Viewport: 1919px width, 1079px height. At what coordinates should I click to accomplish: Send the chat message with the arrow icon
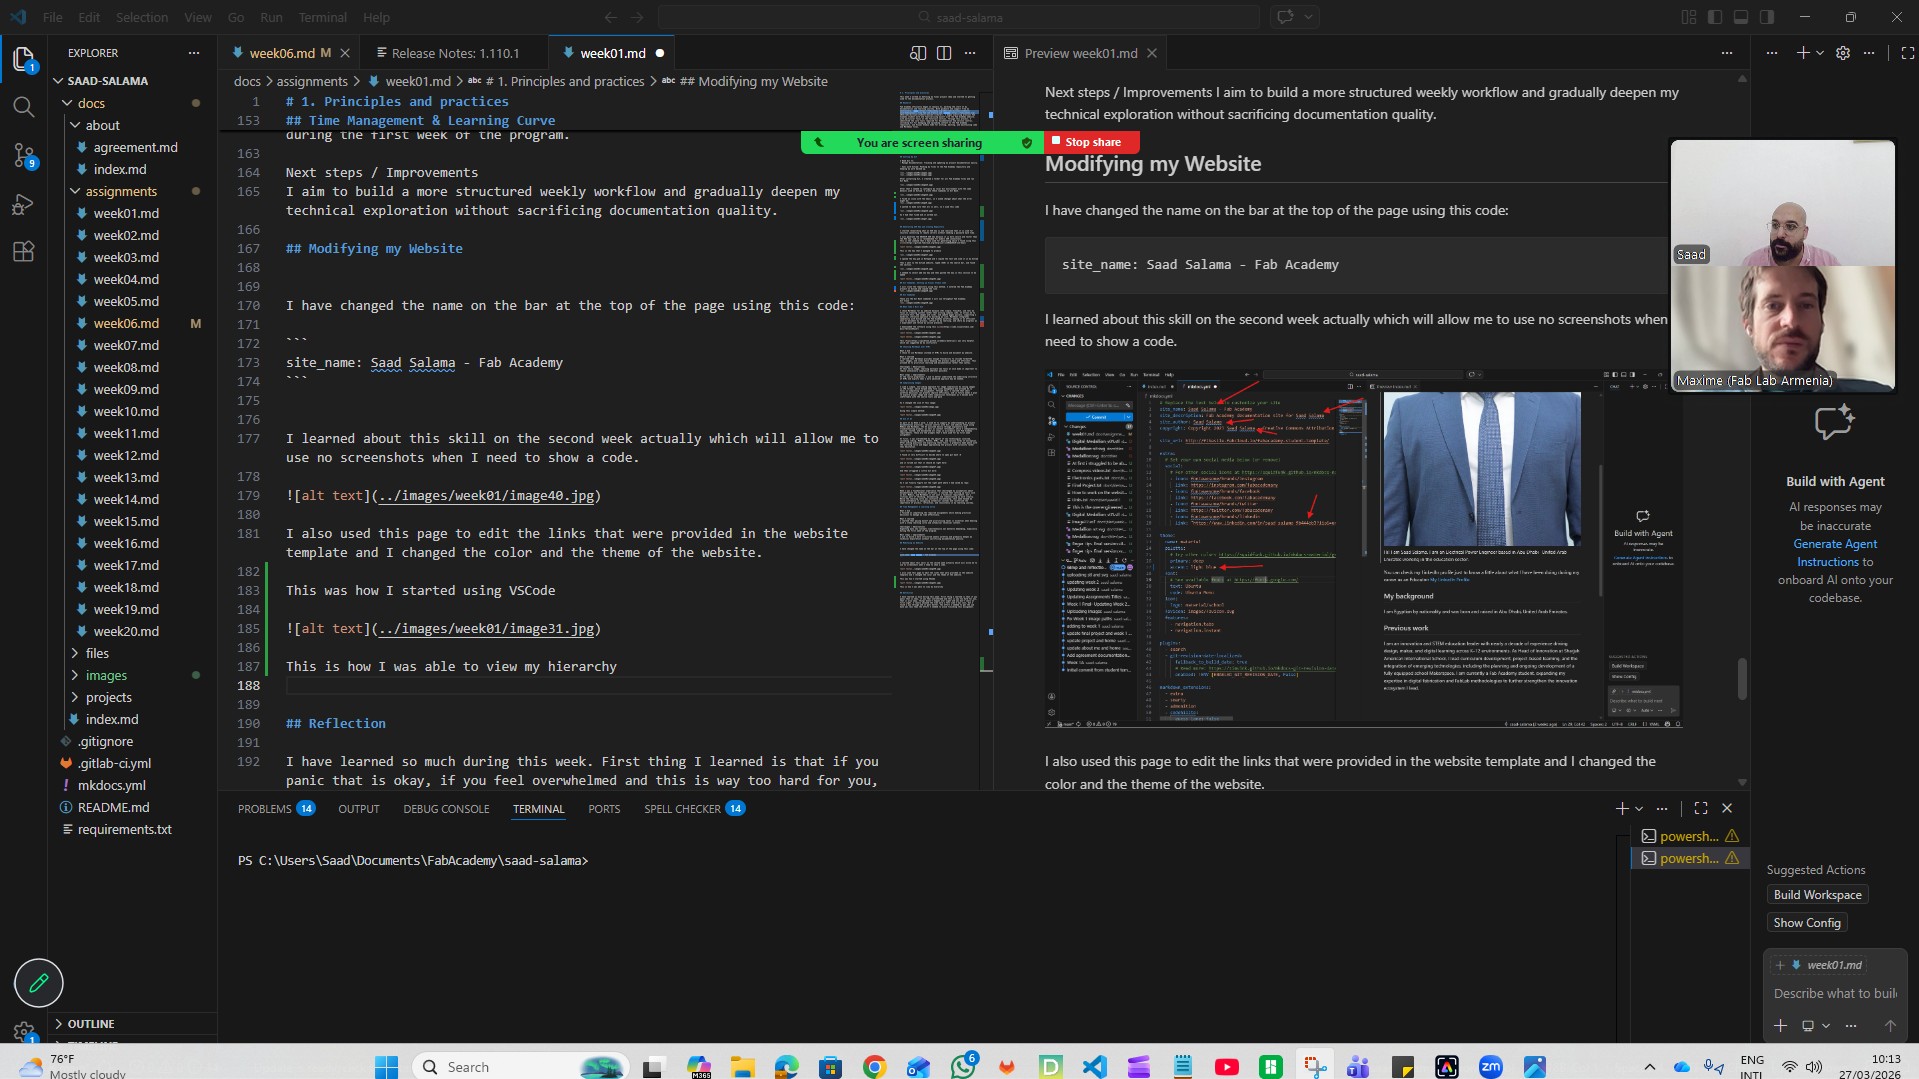pyautogui.click(x=1890, y=1025)
